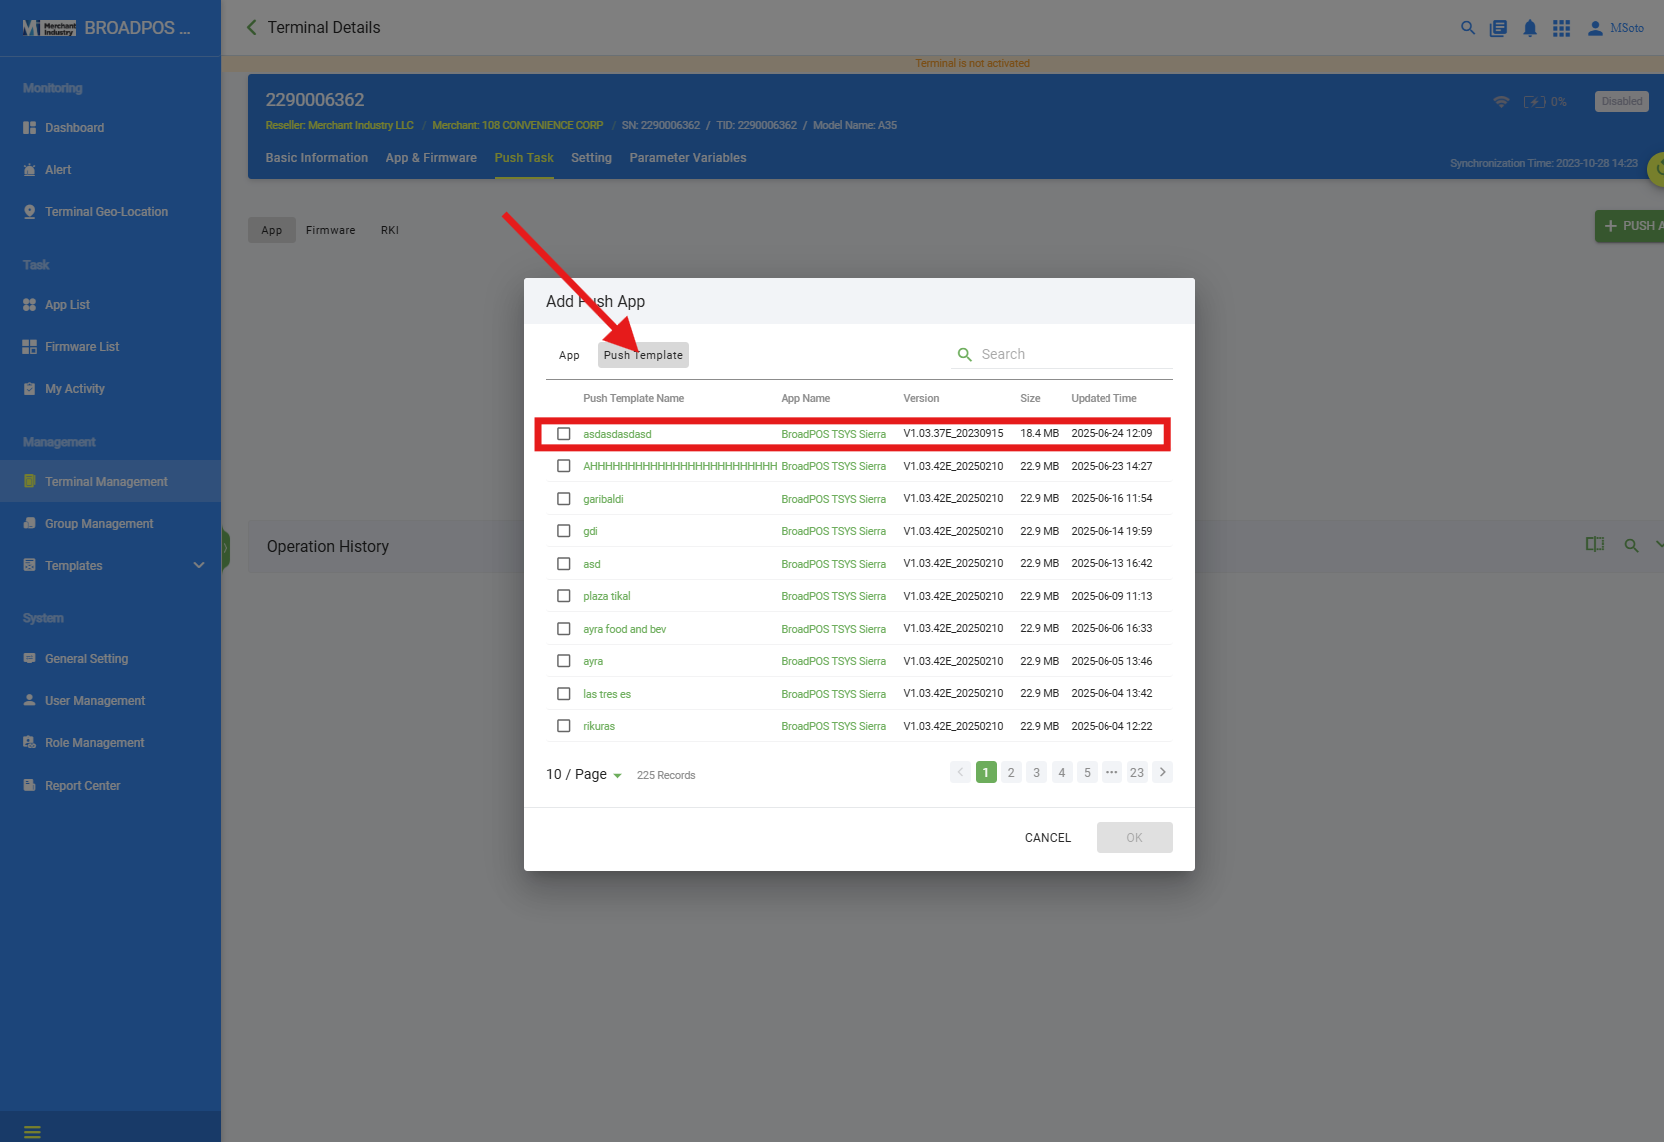Click the Terminal Geo-Location pin icon
Image resolution: width=1664 pixels, height=1142 pixels.
coord(30,212)
